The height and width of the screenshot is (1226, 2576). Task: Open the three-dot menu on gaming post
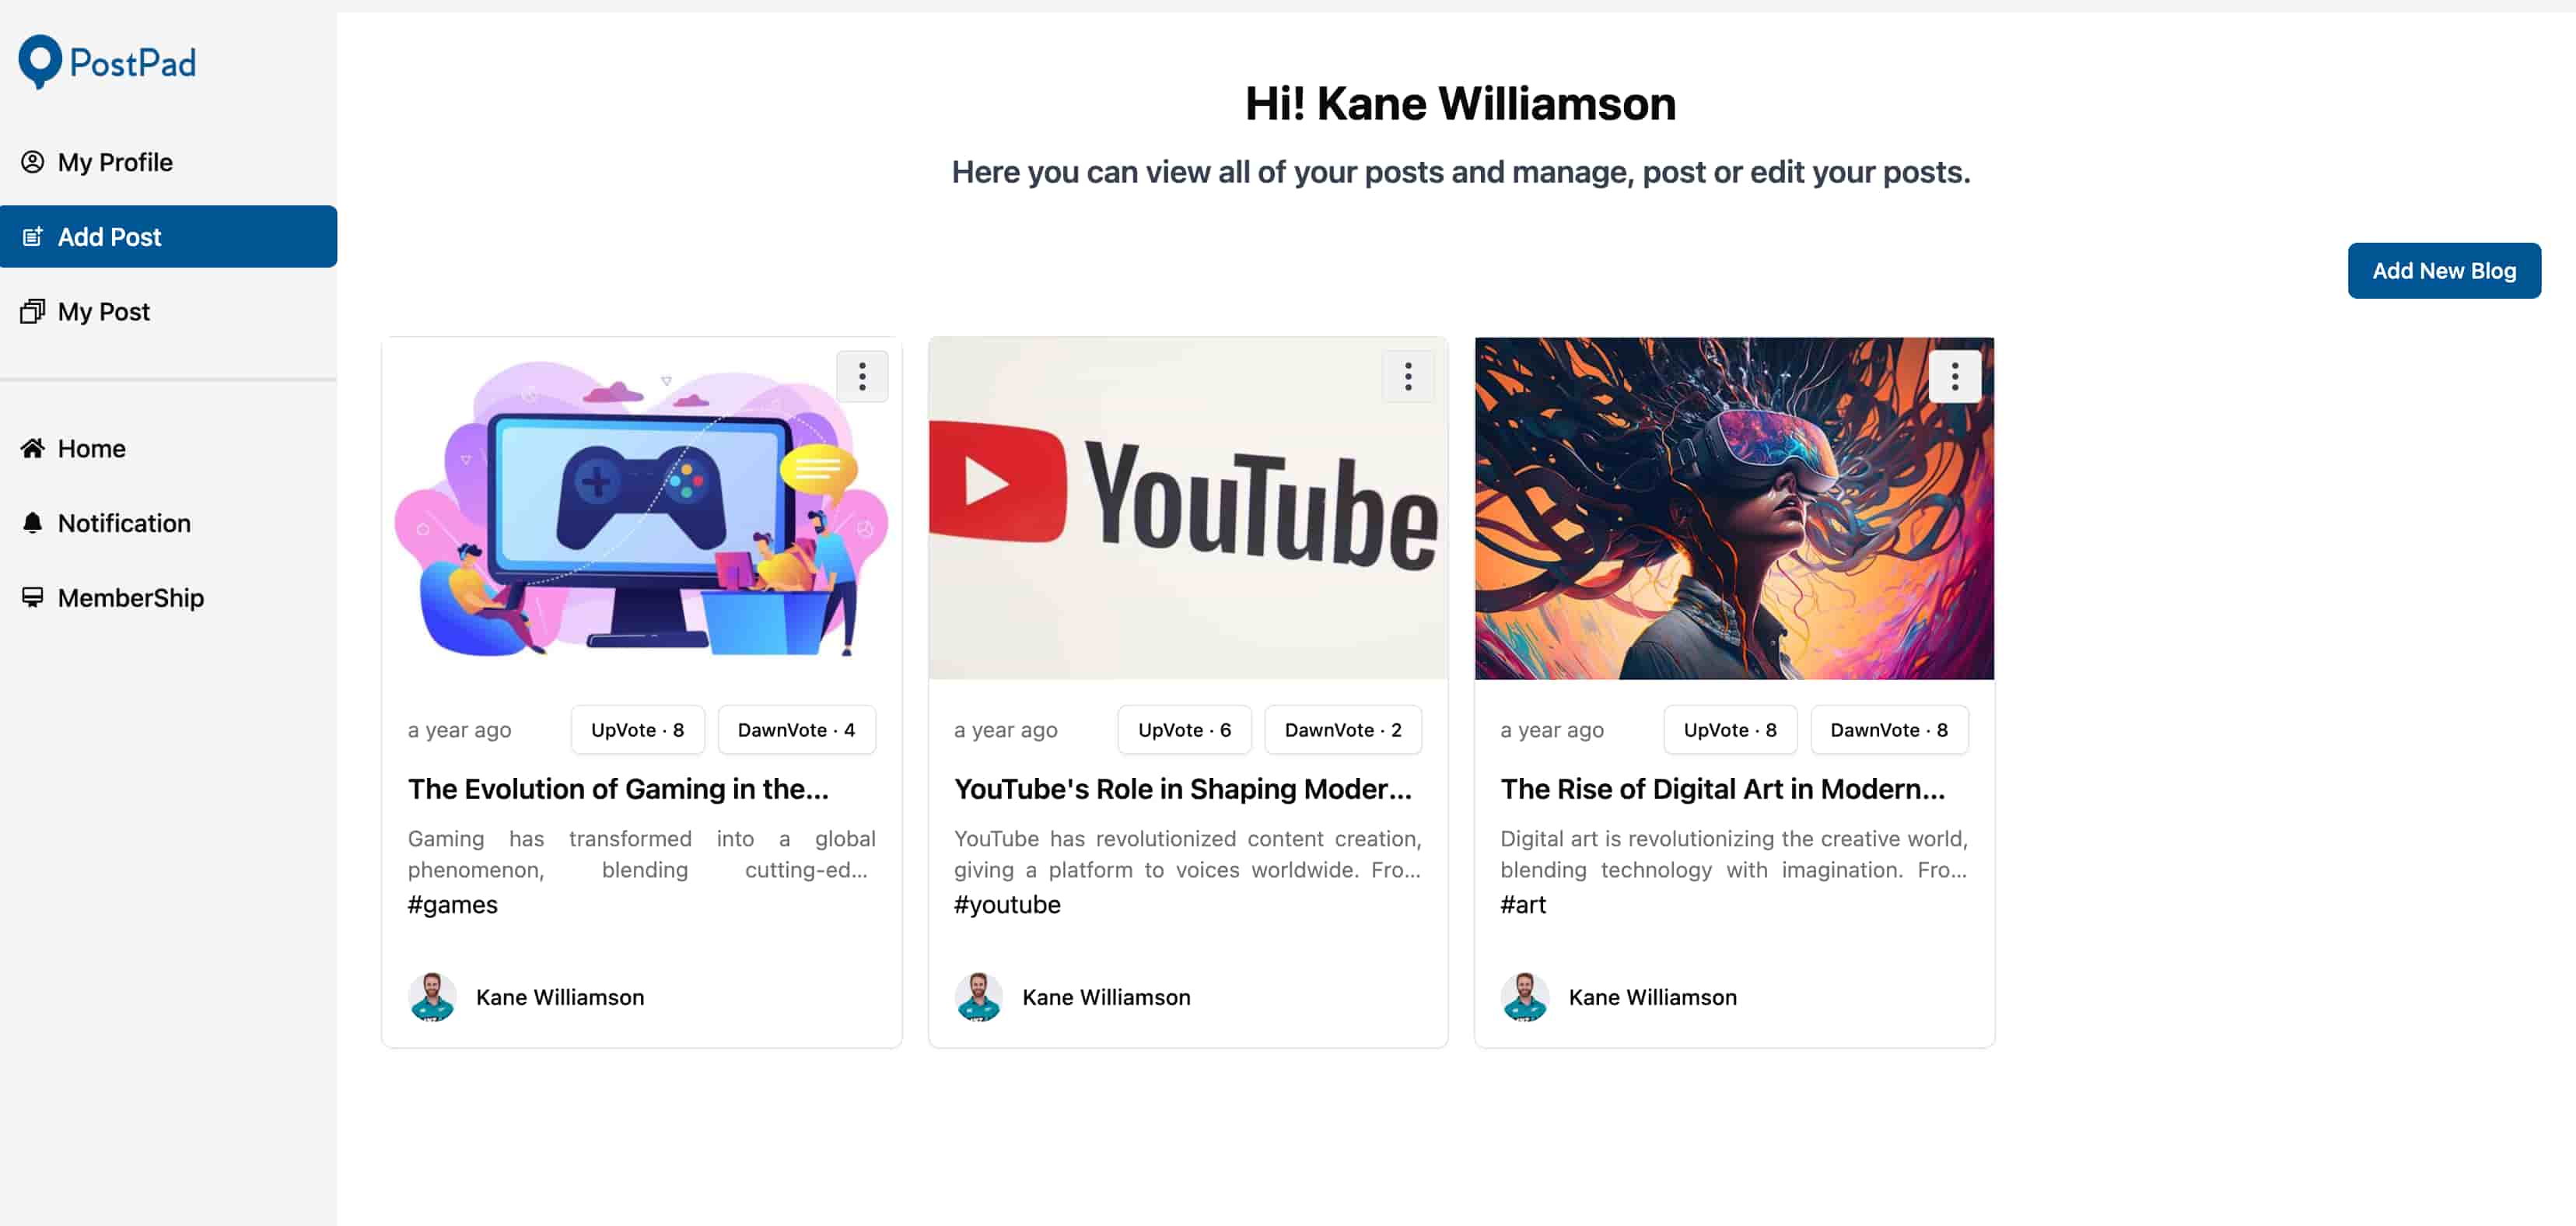pos(862,377)
